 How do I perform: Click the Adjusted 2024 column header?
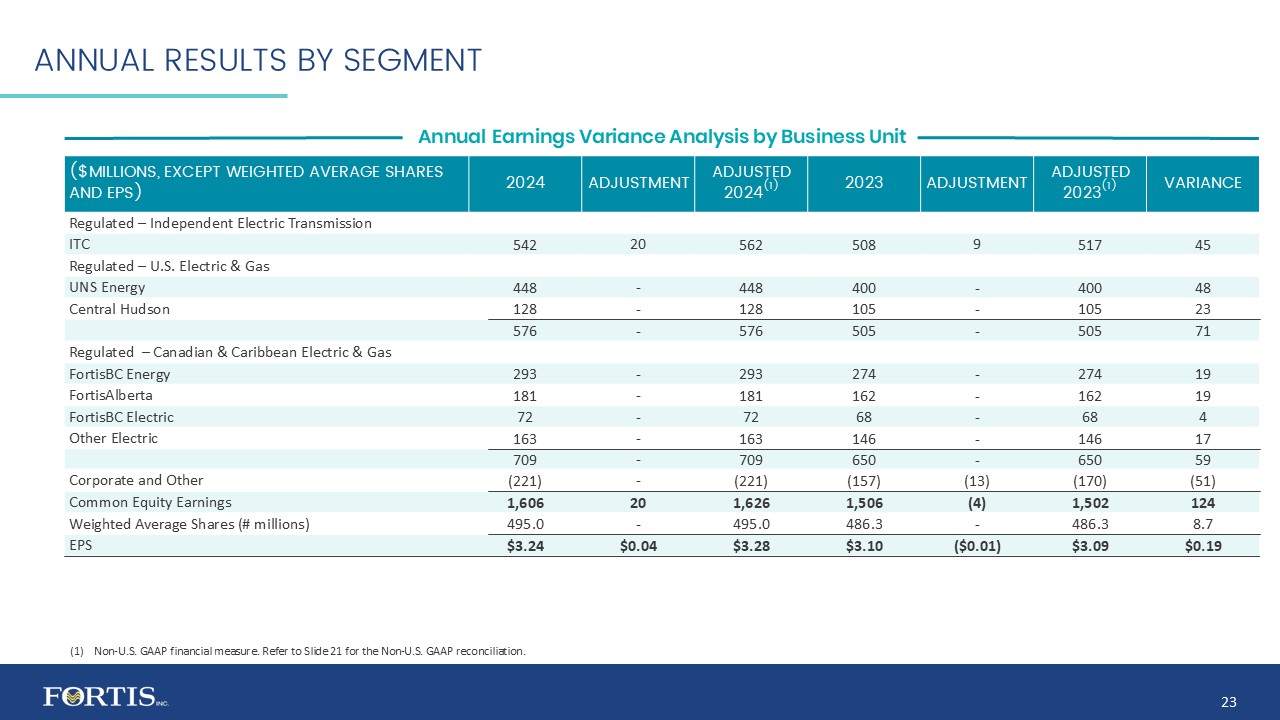[751, 182]
